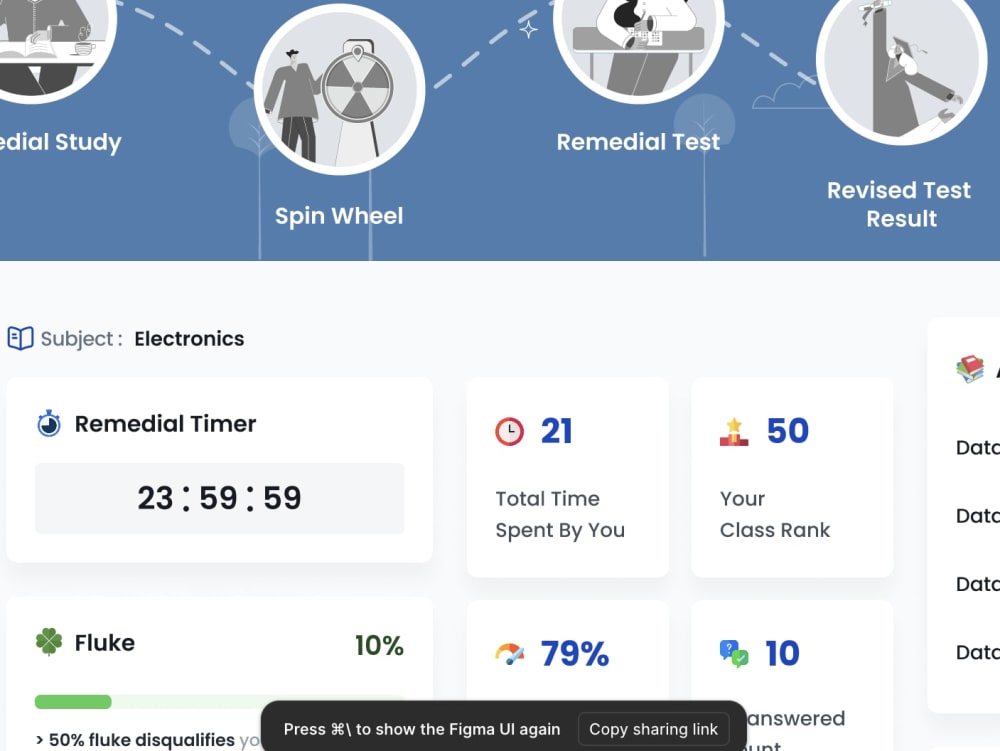1000x751 pixels.
Task: Click the Electronics subject name
Action: 189,339
